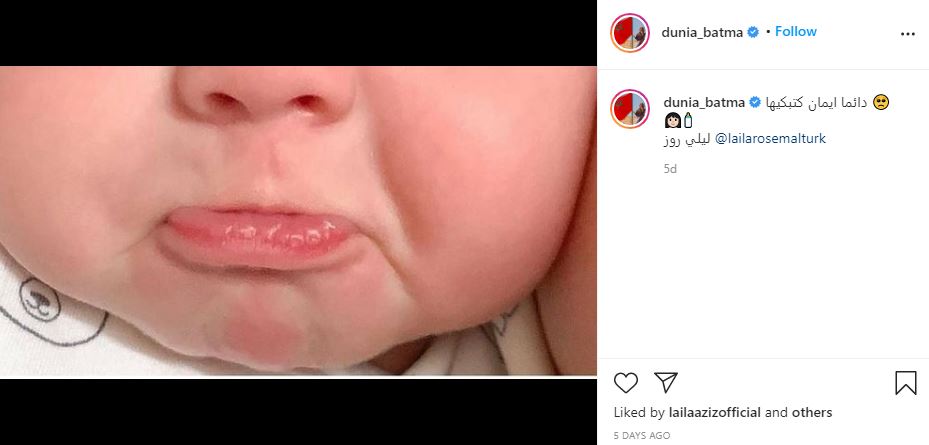View others who liked the post
Screen dimensions: 929x445
coord(813,412)
